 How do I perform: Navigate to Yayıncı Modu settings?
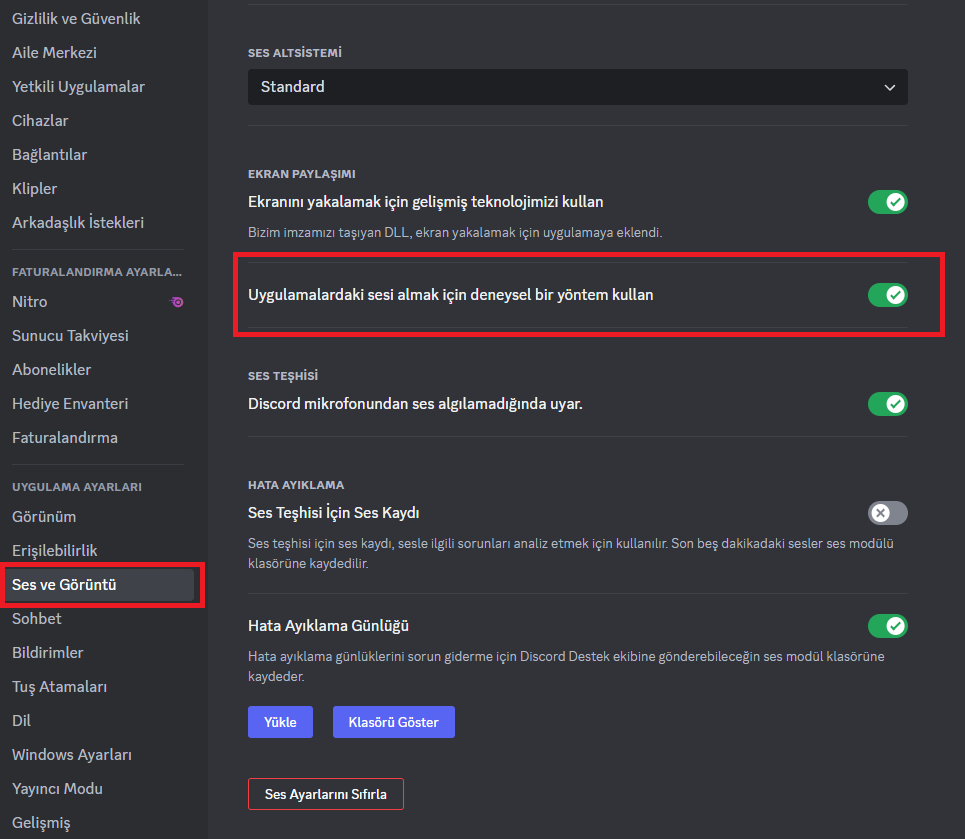(x=57, y=789)
